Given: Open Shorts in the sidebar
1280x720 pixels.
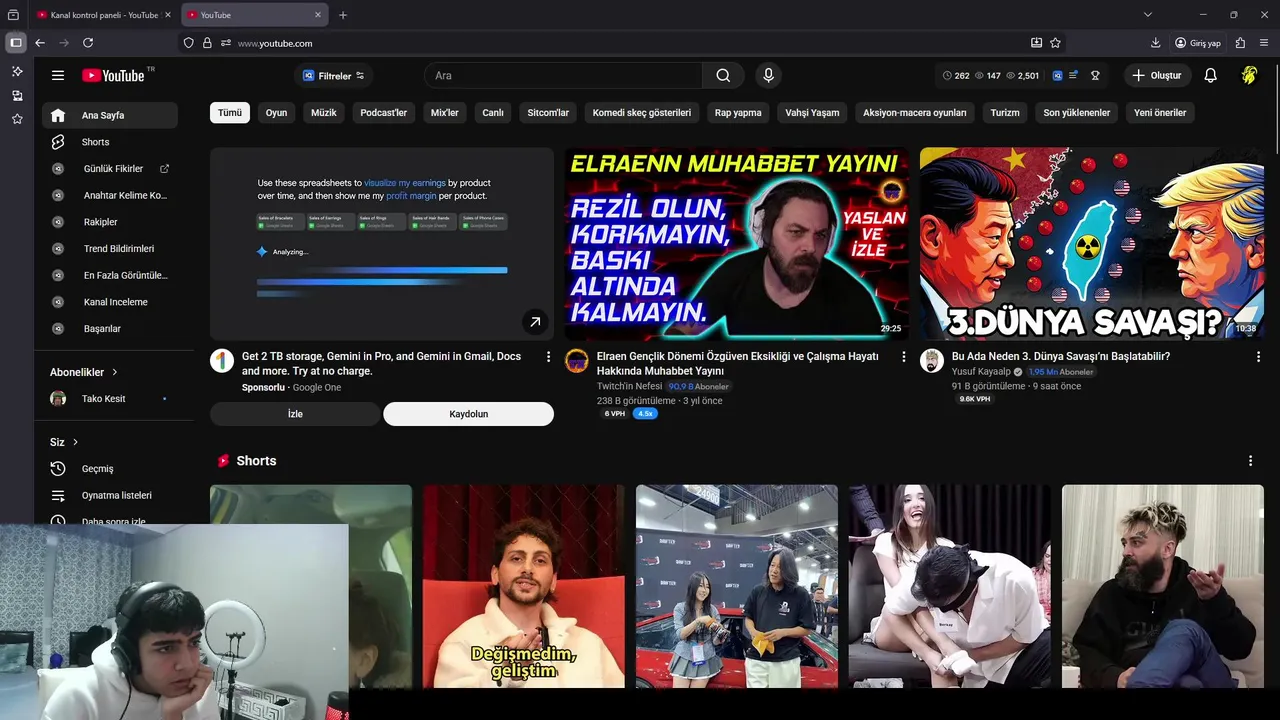Looking at the screenshot, I should (x=110, y=142).
